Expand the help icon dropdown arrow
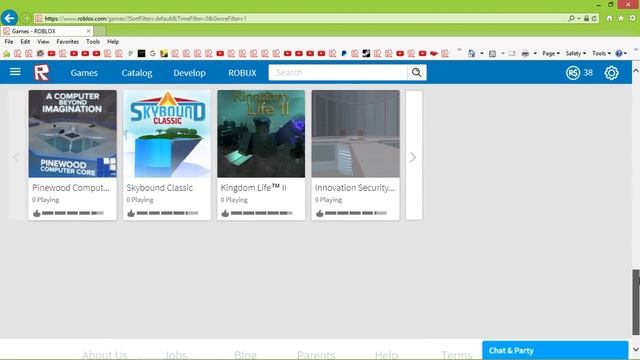The width and height of the screenshot is (640, 360). tap(625, 53)
